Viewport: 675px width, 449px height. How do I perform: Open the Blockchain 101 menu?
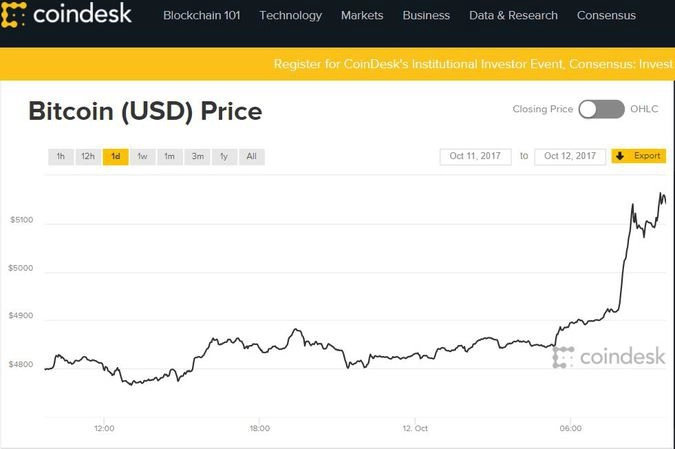point(202,16)
